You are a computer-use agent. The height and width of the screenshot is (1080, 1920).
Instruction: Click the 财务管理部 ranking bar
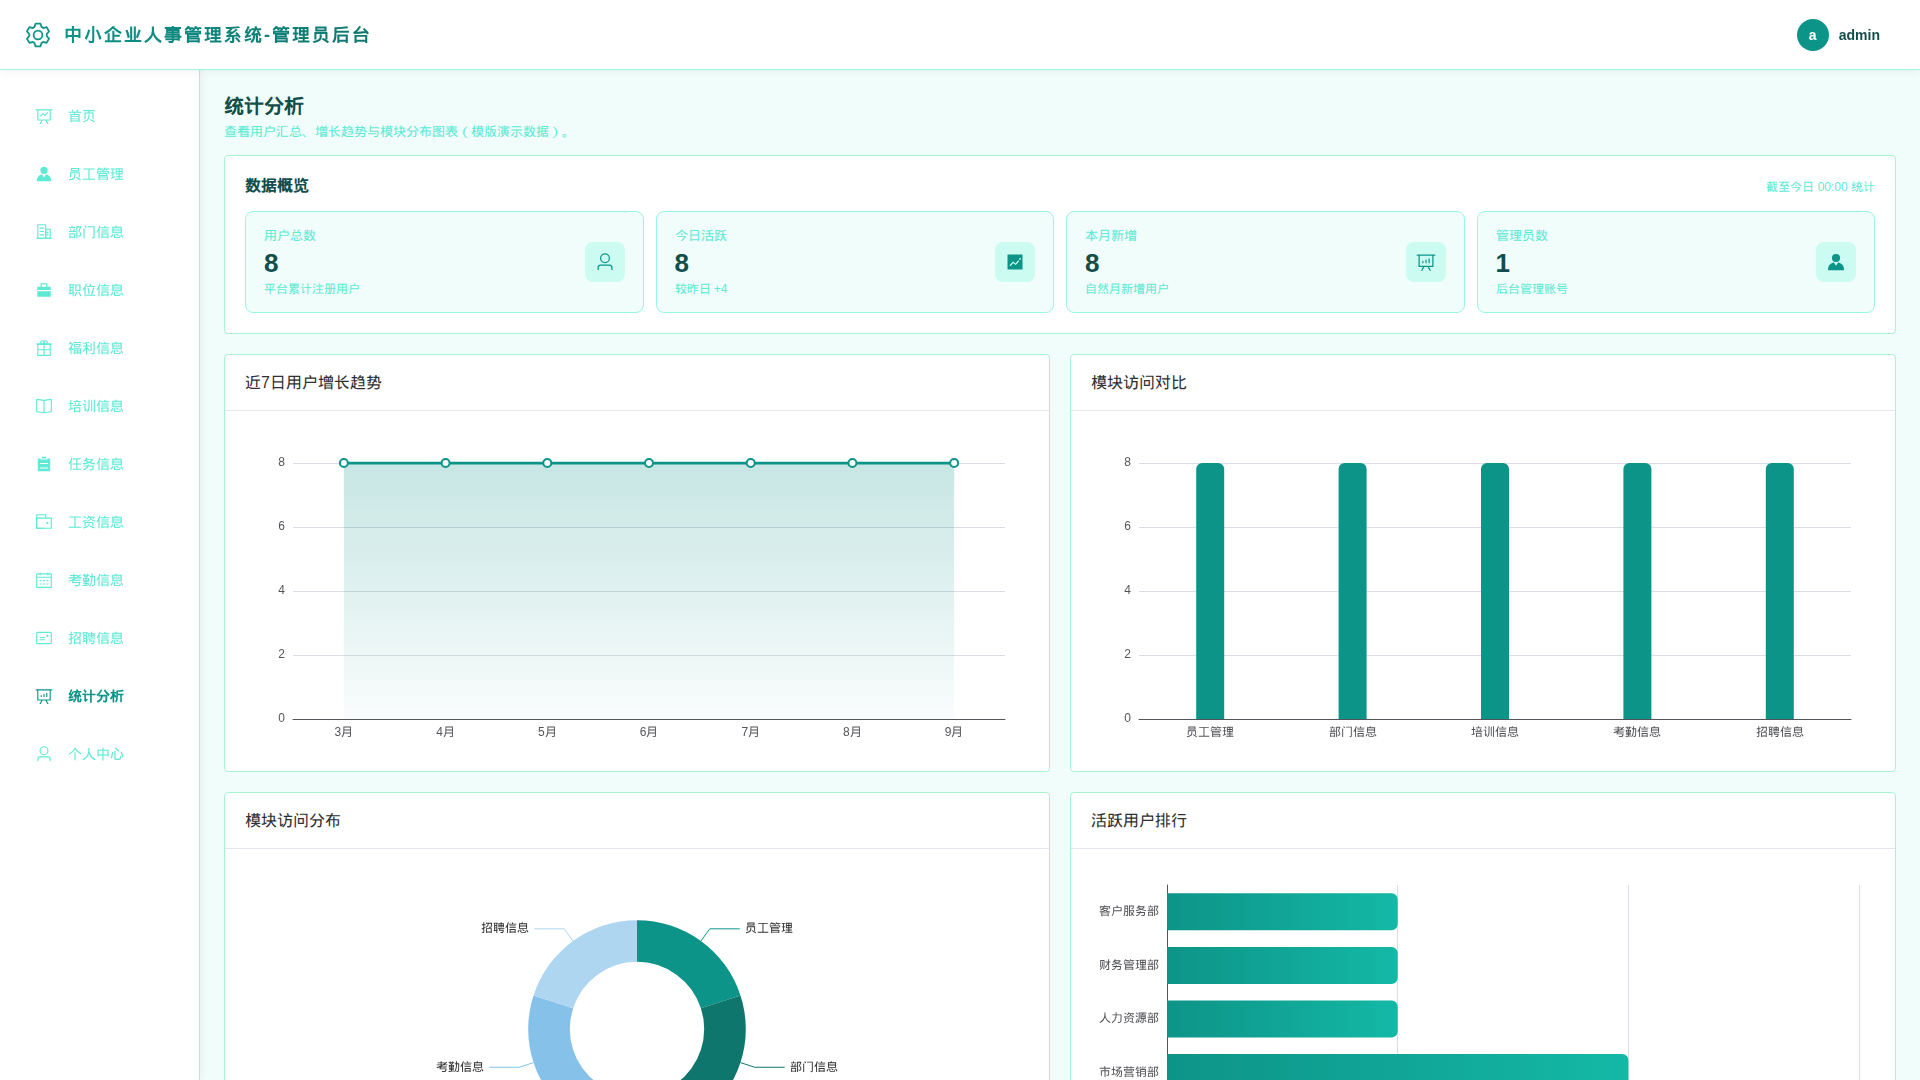click(1282, 965)
